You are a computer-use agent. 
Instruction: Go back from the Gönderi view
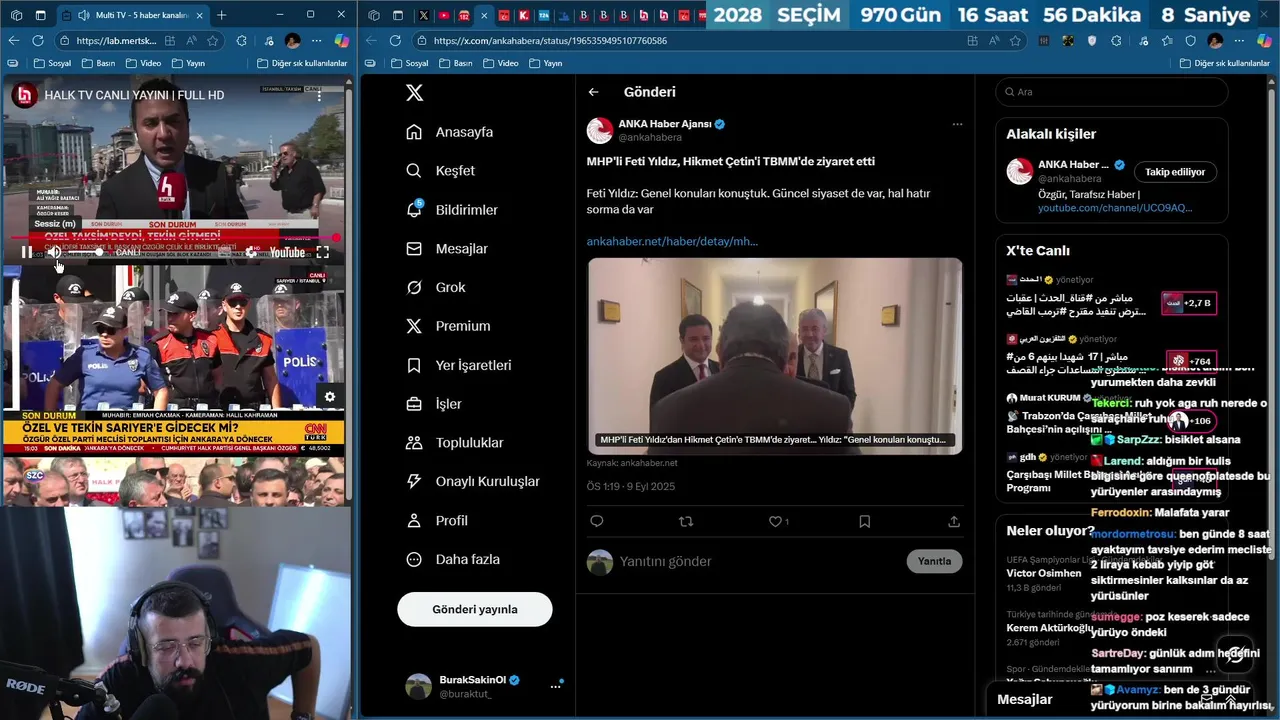[594, 92]
